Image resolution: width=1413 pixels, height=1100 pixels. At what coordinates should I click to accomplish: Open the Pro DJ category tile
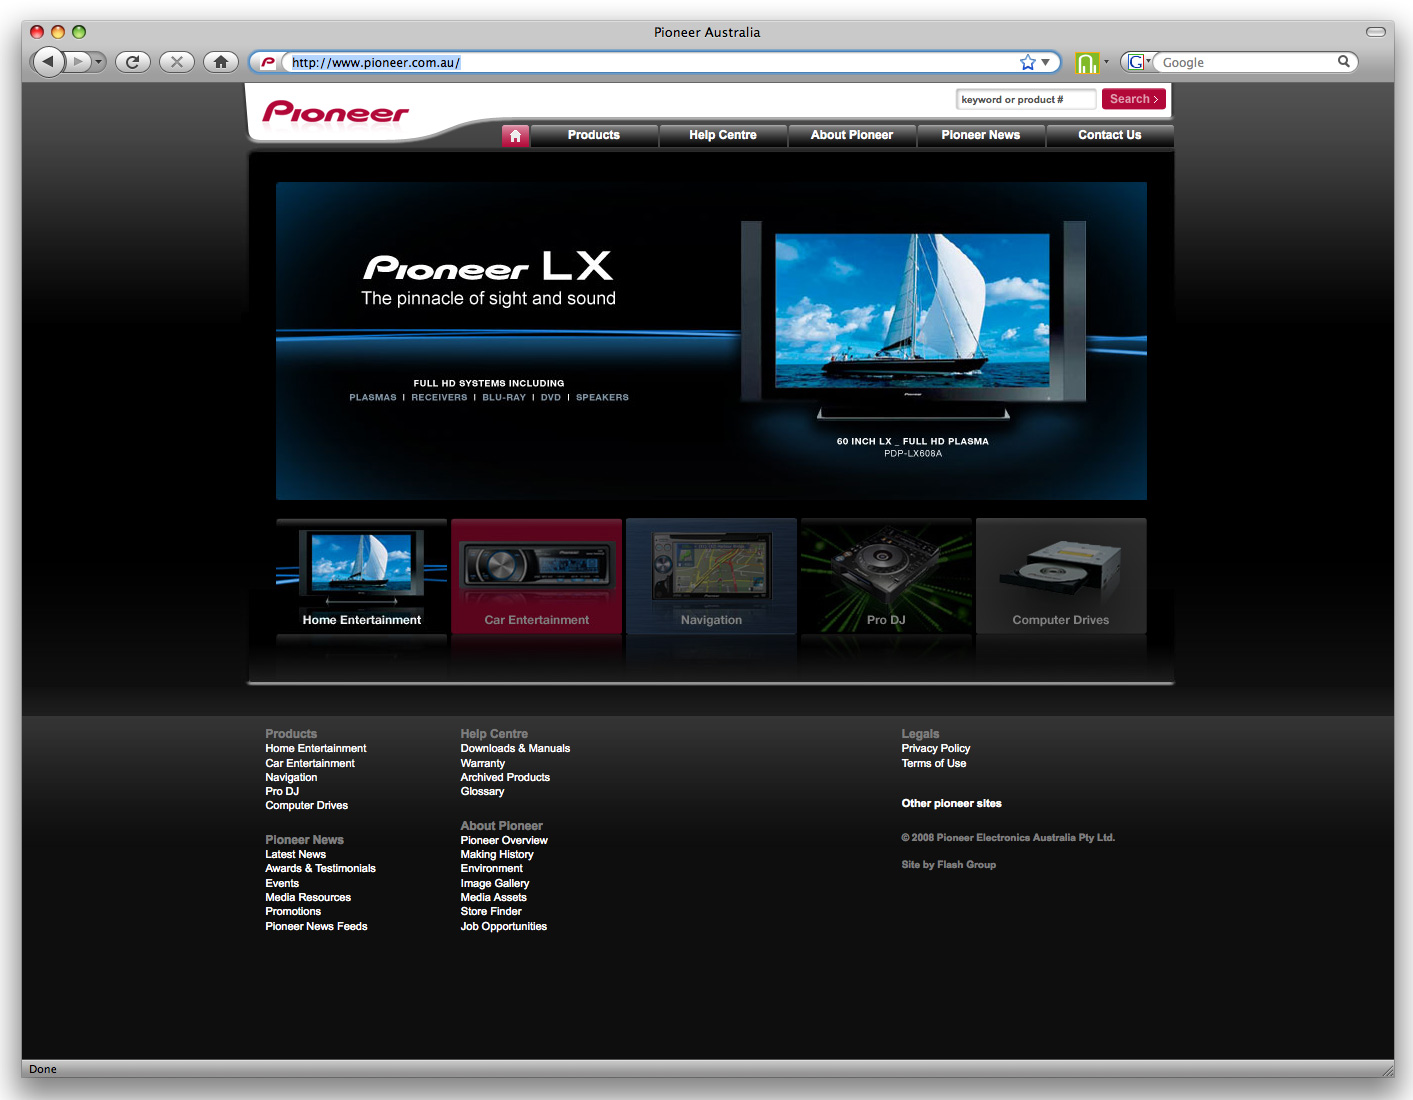point(886,576)
